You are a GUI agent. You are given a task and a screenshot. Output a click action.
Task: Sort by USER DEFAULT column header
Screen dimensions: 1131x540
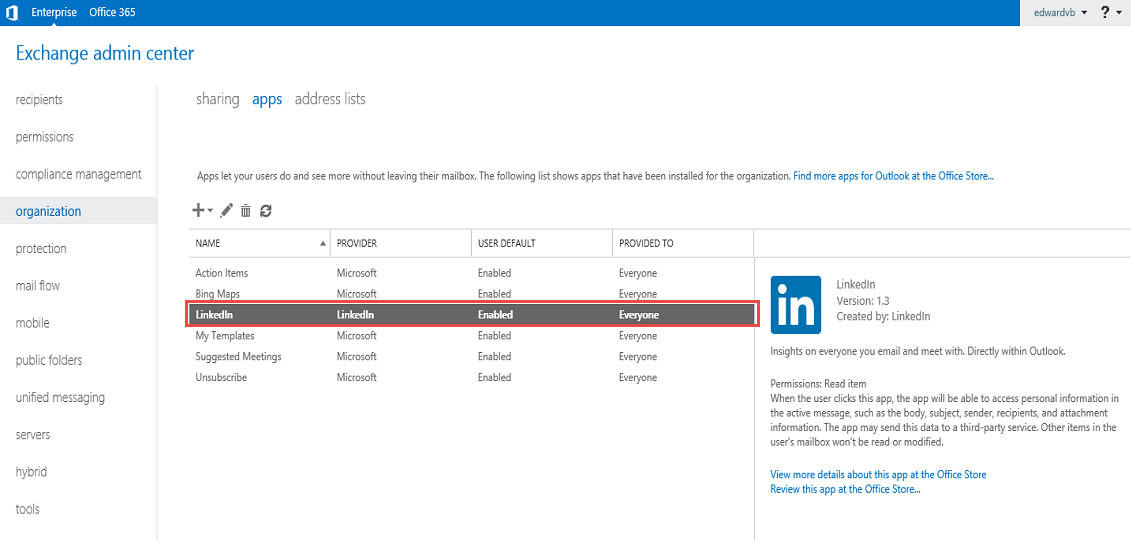pyautogui.click(x=542, y=244)
